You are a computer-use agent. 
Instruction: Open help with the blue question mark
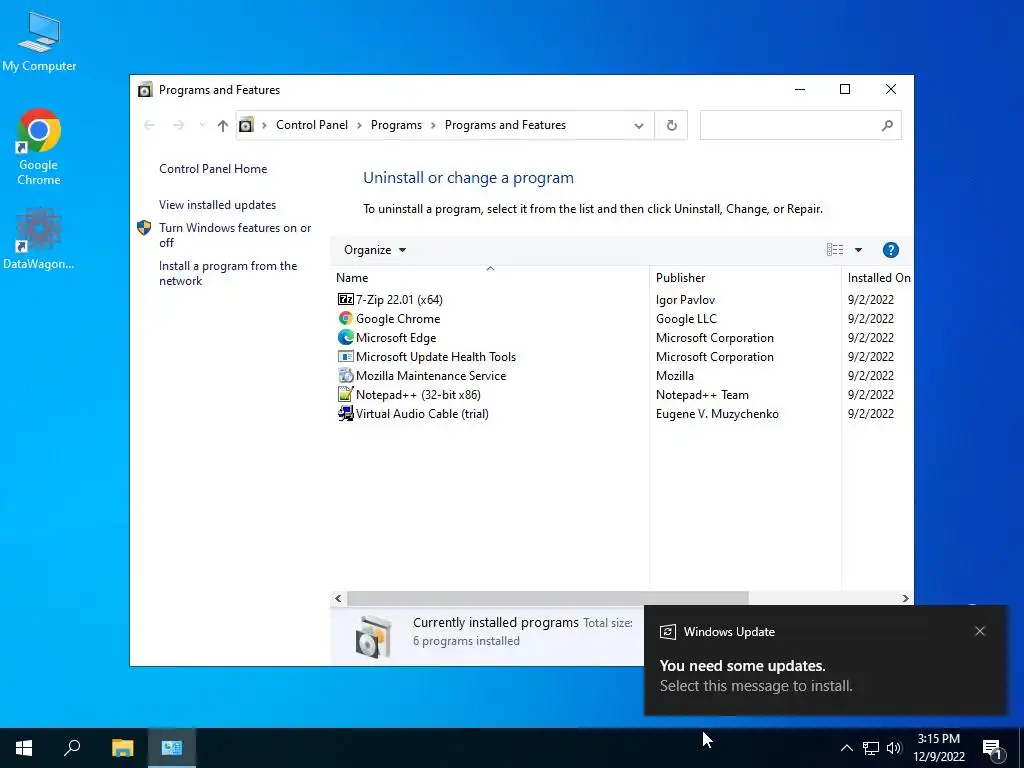tap(891, 250)
